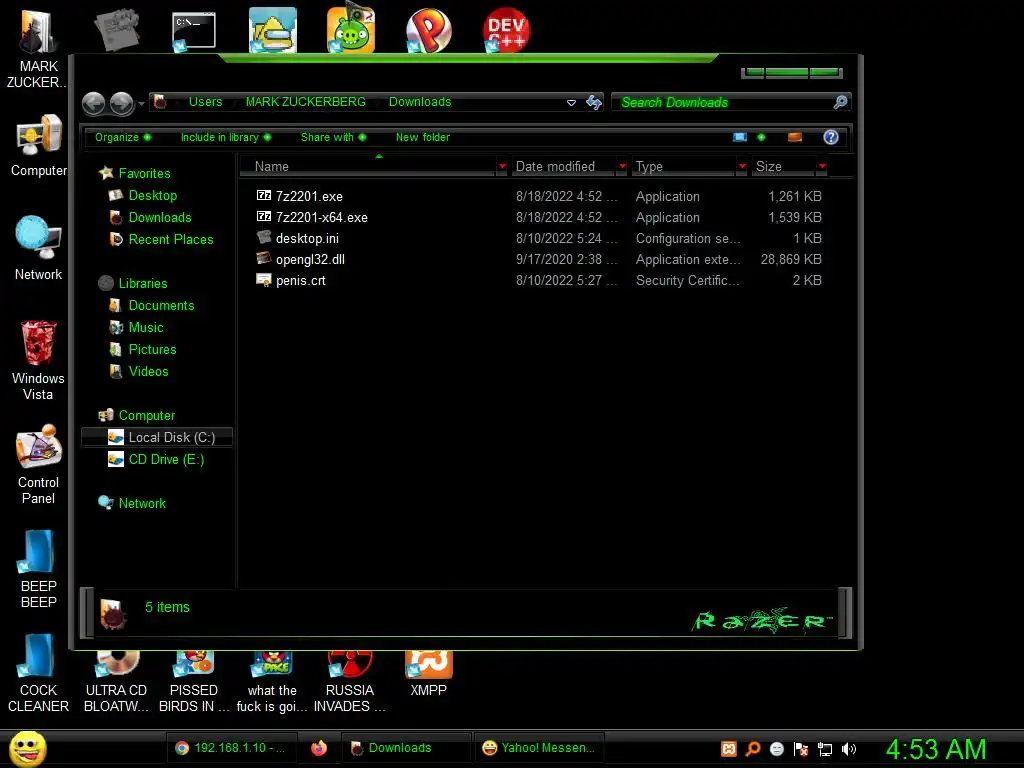Select Network in navigation pane
Screen dimensions: 1024x768
142,504
